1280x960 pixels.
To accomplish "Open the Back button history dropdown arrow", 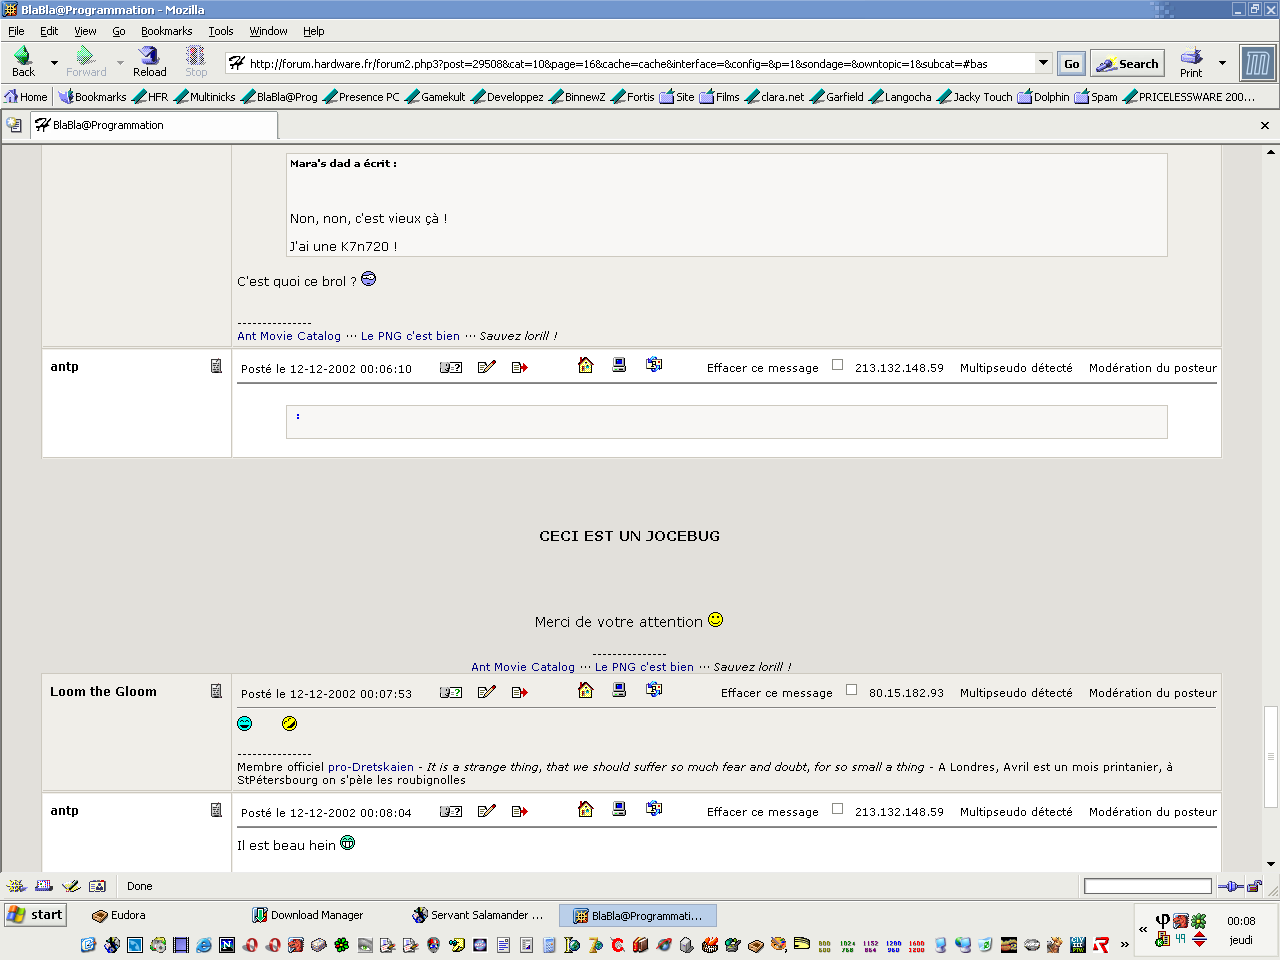I will click(x=54, y=63).
